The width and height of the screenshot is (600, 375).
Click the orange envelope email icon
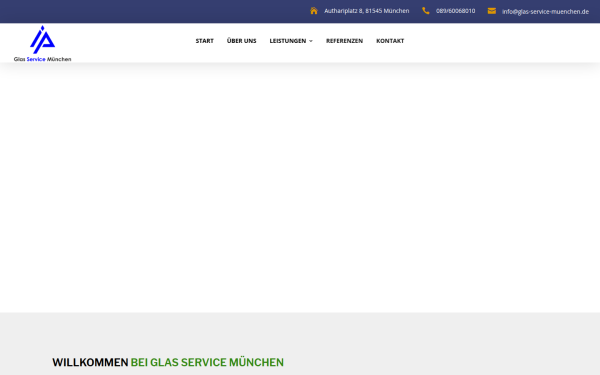click(x=492, y=11)
